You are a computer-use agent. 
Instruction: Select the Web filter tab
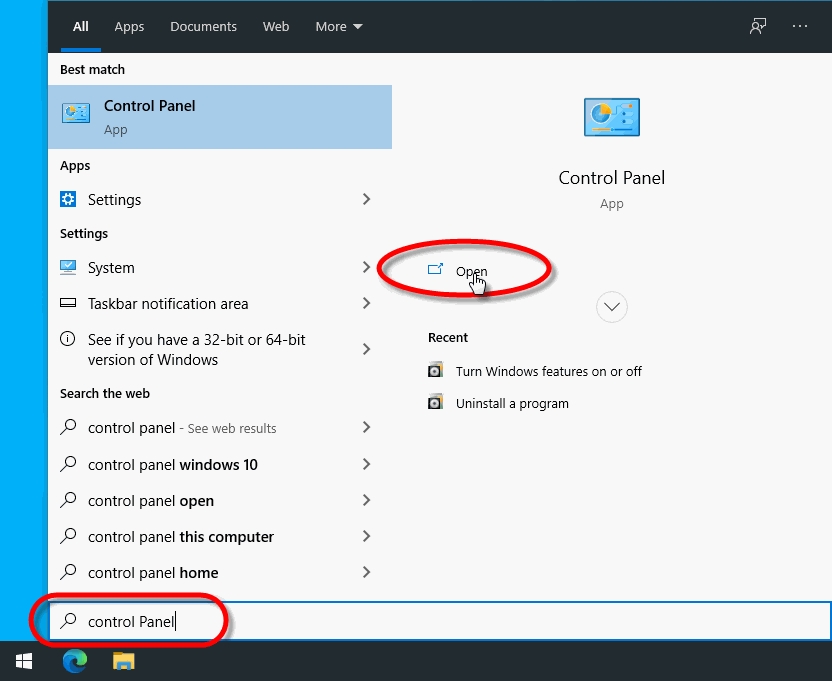tap(276, 27)
